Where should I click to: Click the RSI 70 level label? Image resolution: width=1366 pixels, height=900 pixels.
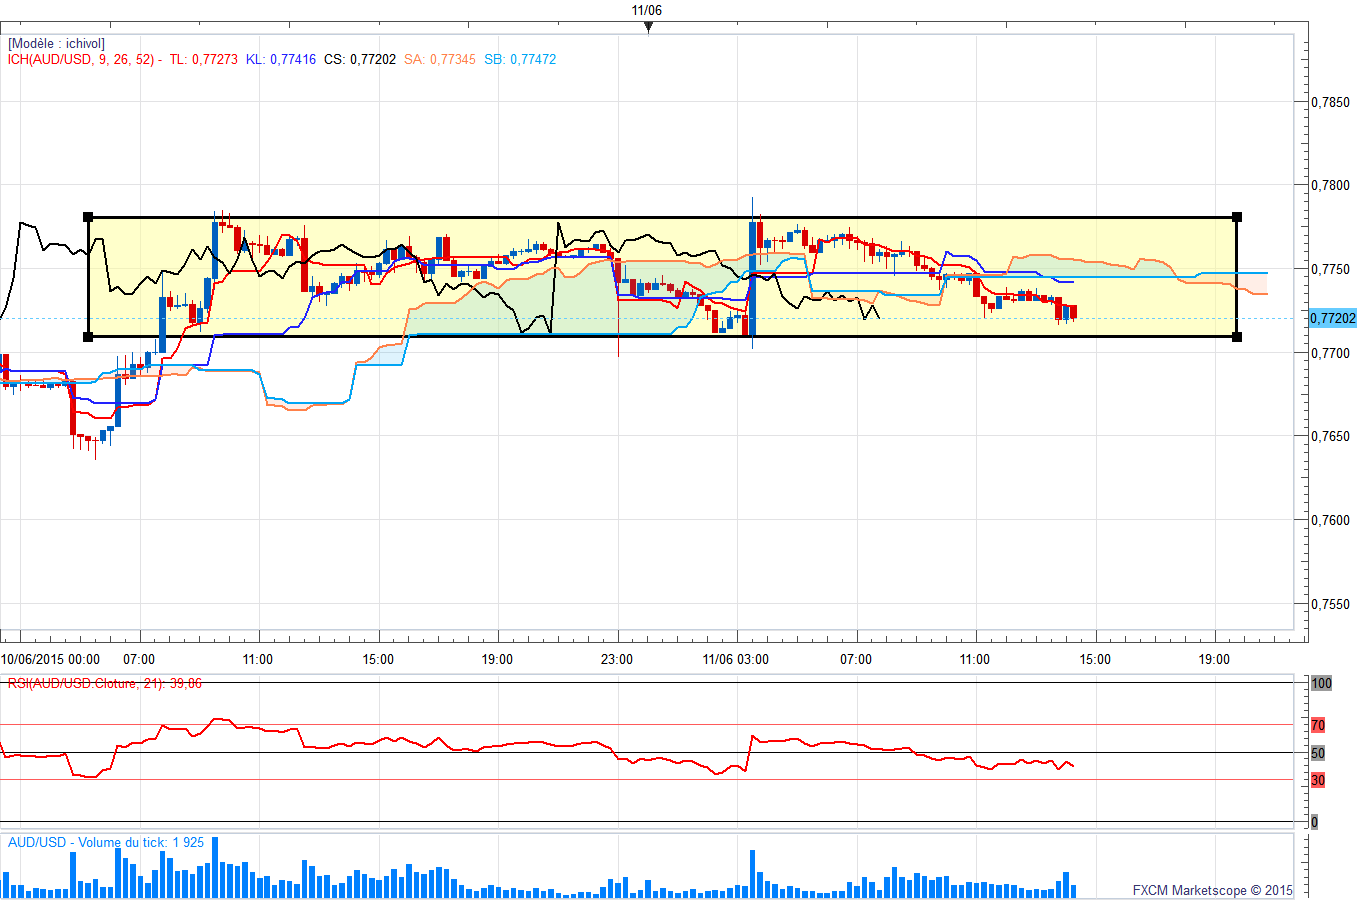(1318, 725)
